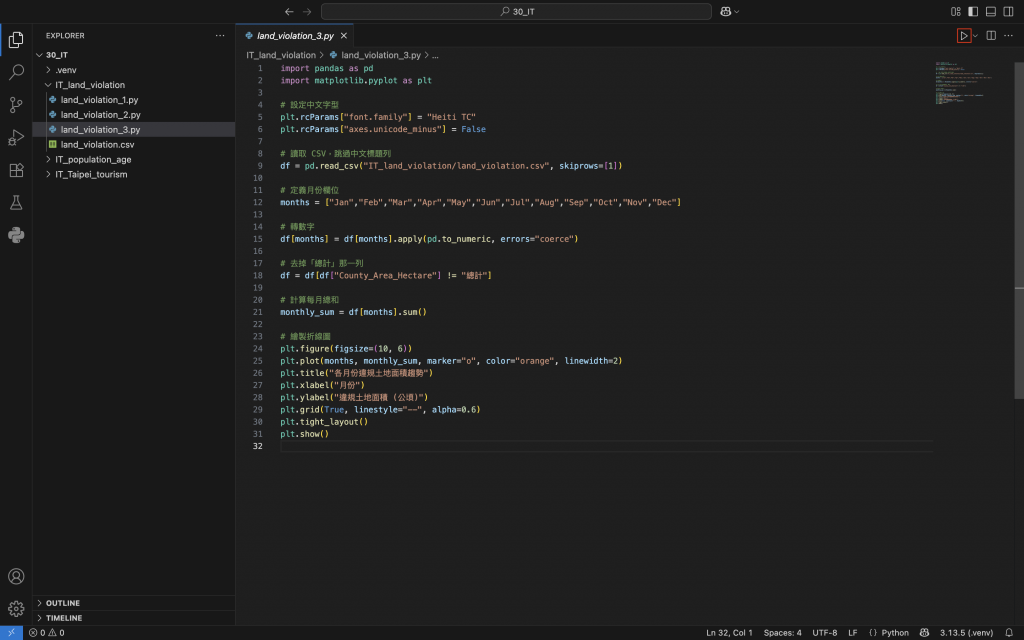Image resolution: width=1024 pixels, height=640 pixels.
Task: Open the run options dropdown arrow
Action: [x=975, y=35]
